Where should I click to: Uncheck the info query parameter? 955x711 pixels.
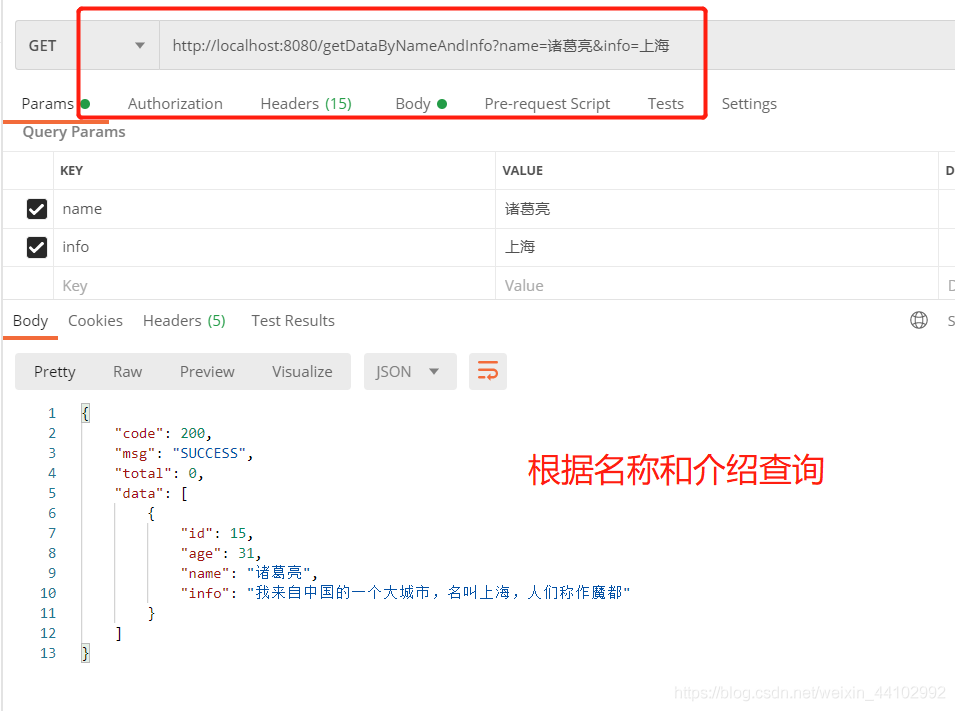point(37,247)
